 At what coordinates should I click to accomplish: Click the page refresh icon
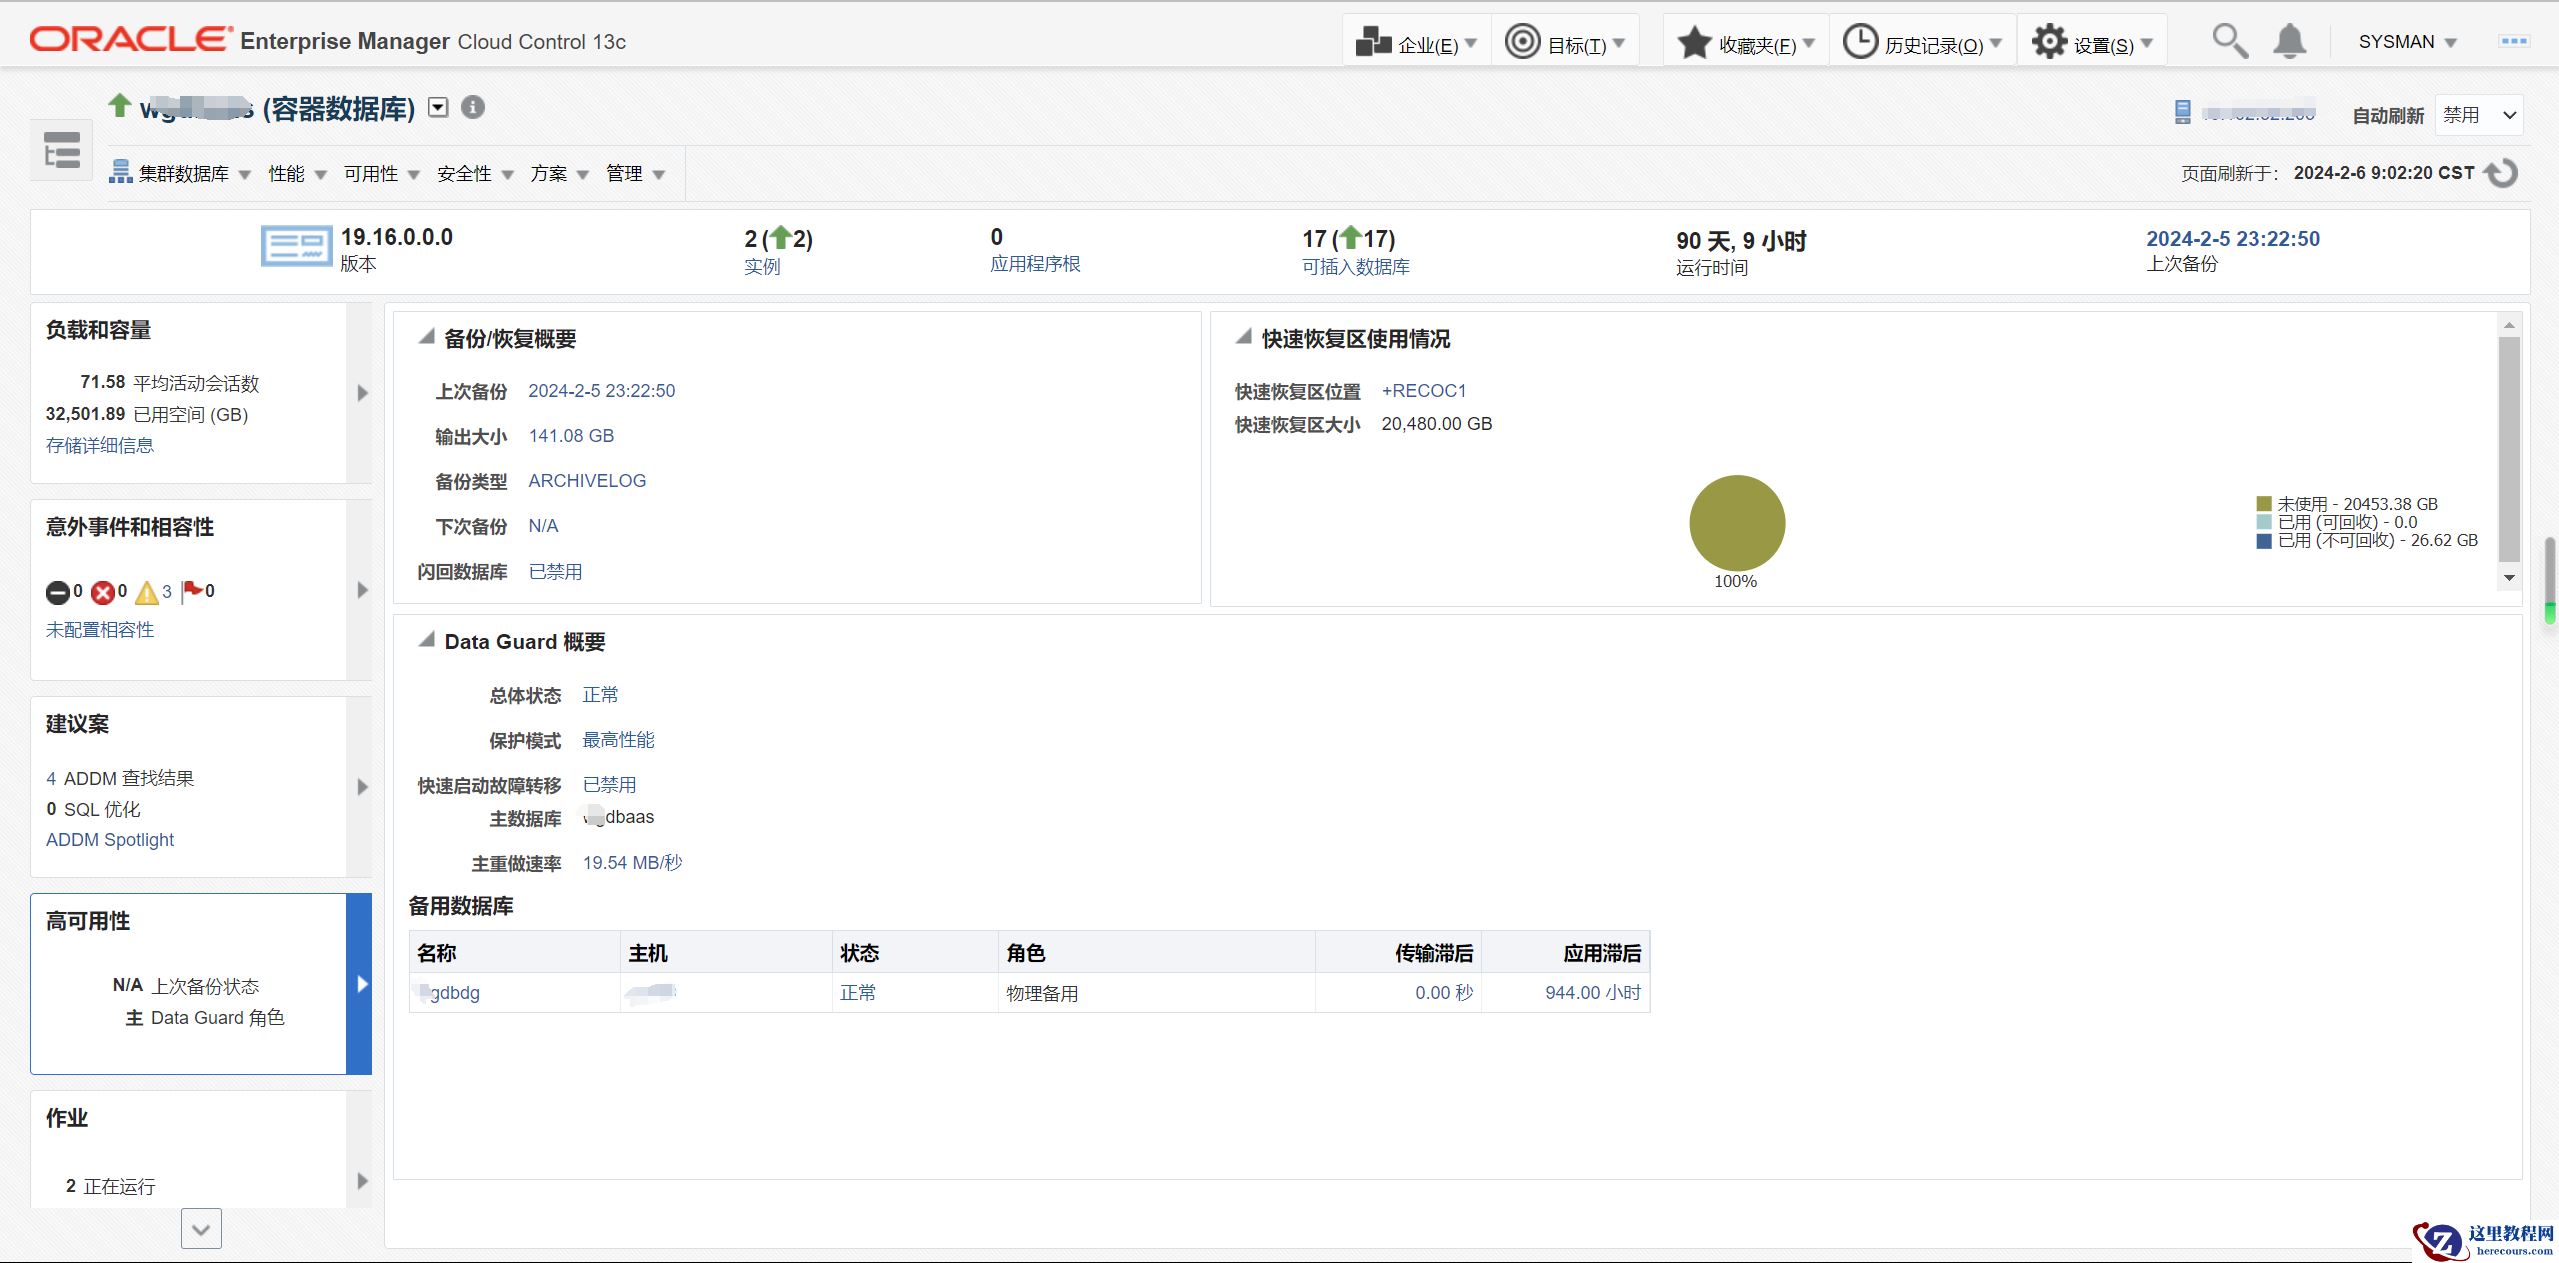(x=2502, y=173)
